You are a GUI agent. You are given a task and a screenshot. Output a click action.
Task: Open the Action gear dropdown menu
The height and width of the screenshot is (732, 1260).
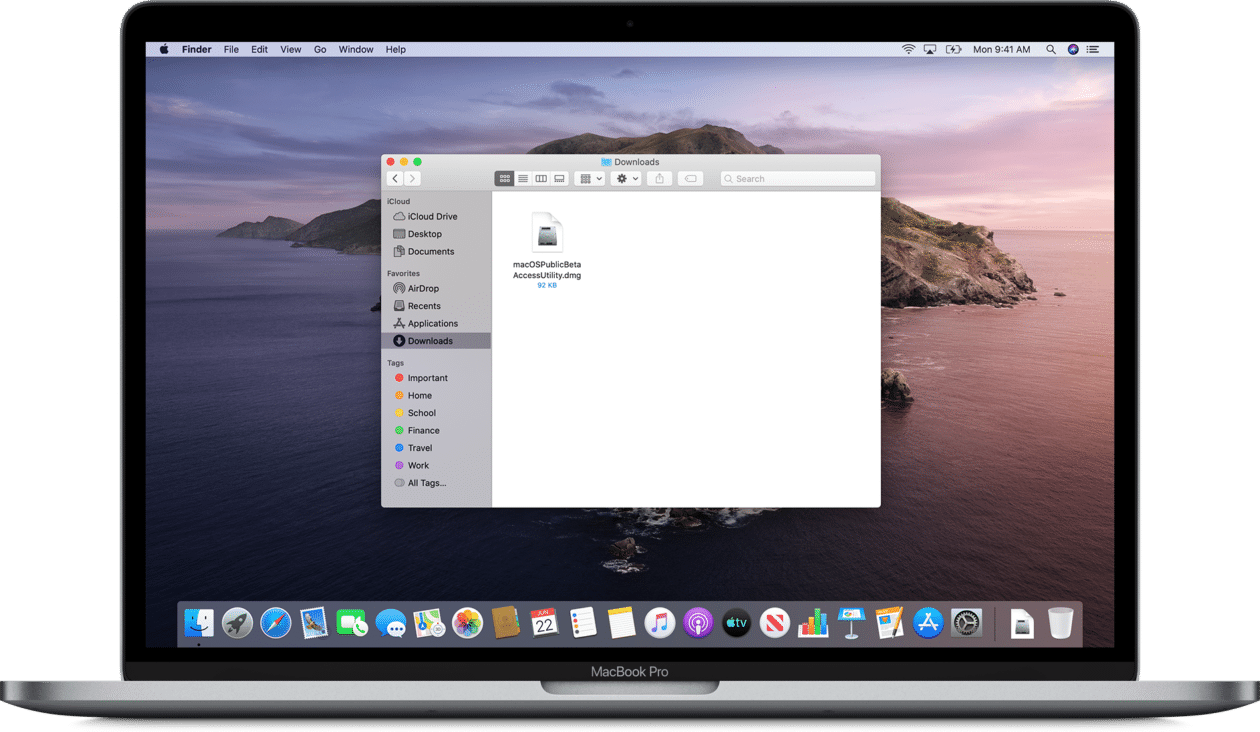625,178
